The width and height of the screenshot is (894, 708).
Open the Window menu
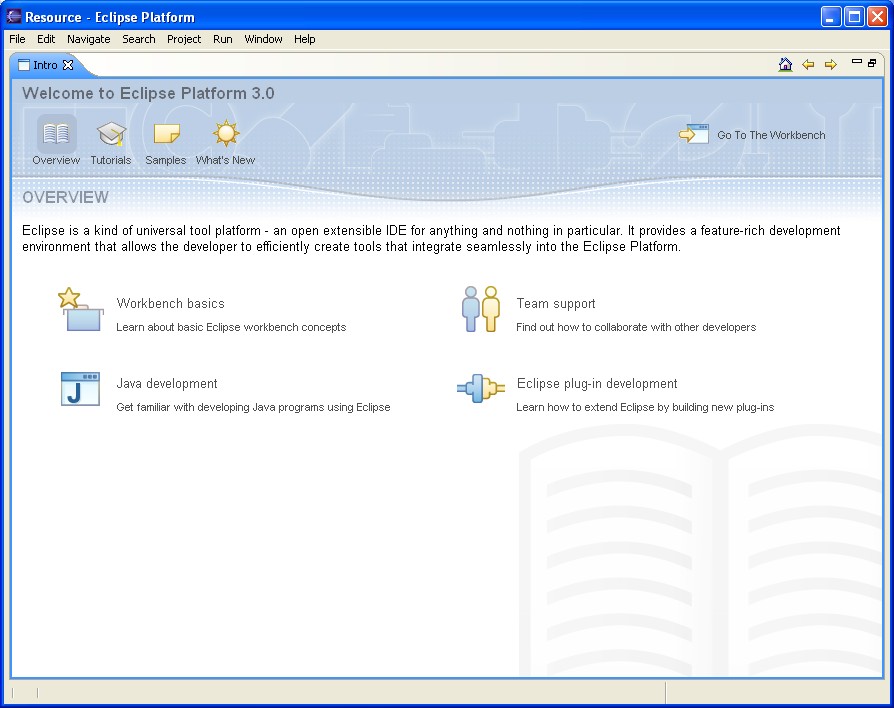263,39
